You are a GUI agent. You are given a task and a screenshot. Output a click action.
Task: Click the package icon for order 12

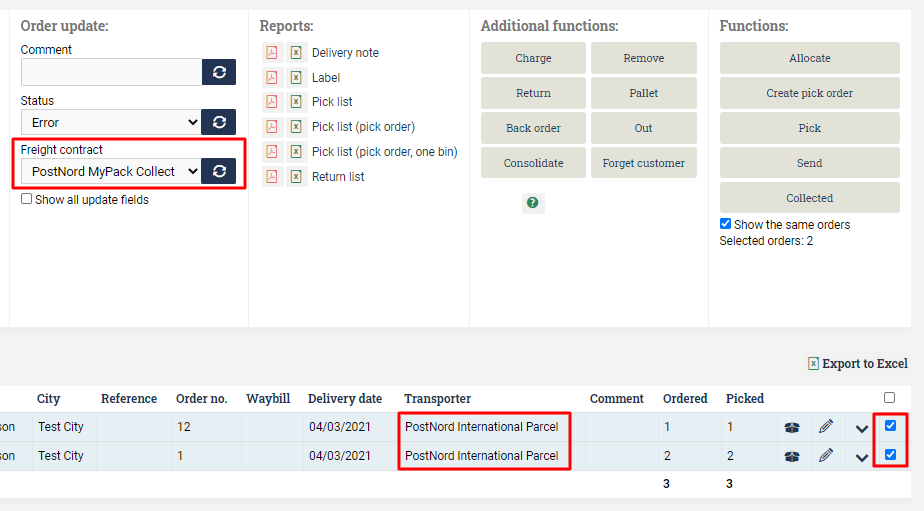pos(792,427)
